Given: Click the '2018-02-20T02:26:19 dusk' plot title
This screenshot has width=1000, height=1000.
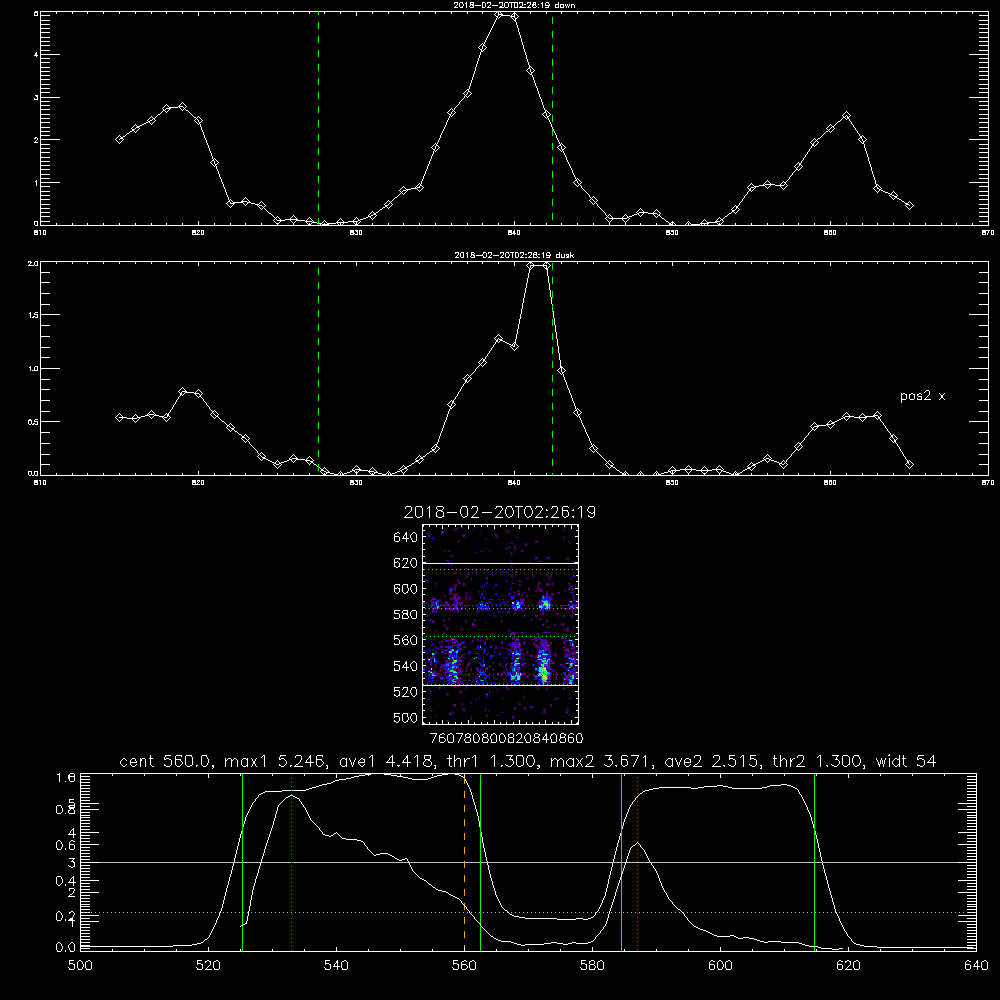Looking at the screenshot, I should 514,255.
